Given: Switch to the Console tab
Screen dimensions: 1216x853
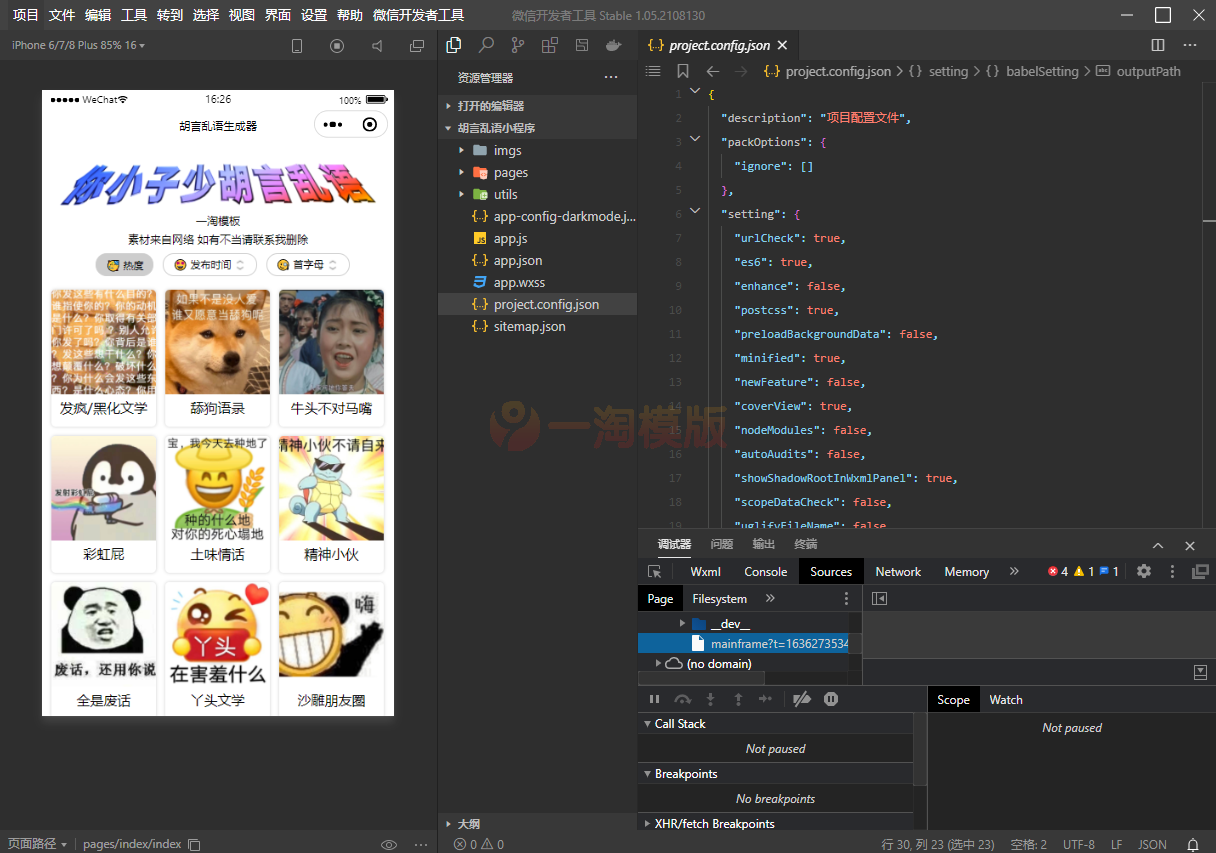Looking at the screenshot, I should pos(765,571).
